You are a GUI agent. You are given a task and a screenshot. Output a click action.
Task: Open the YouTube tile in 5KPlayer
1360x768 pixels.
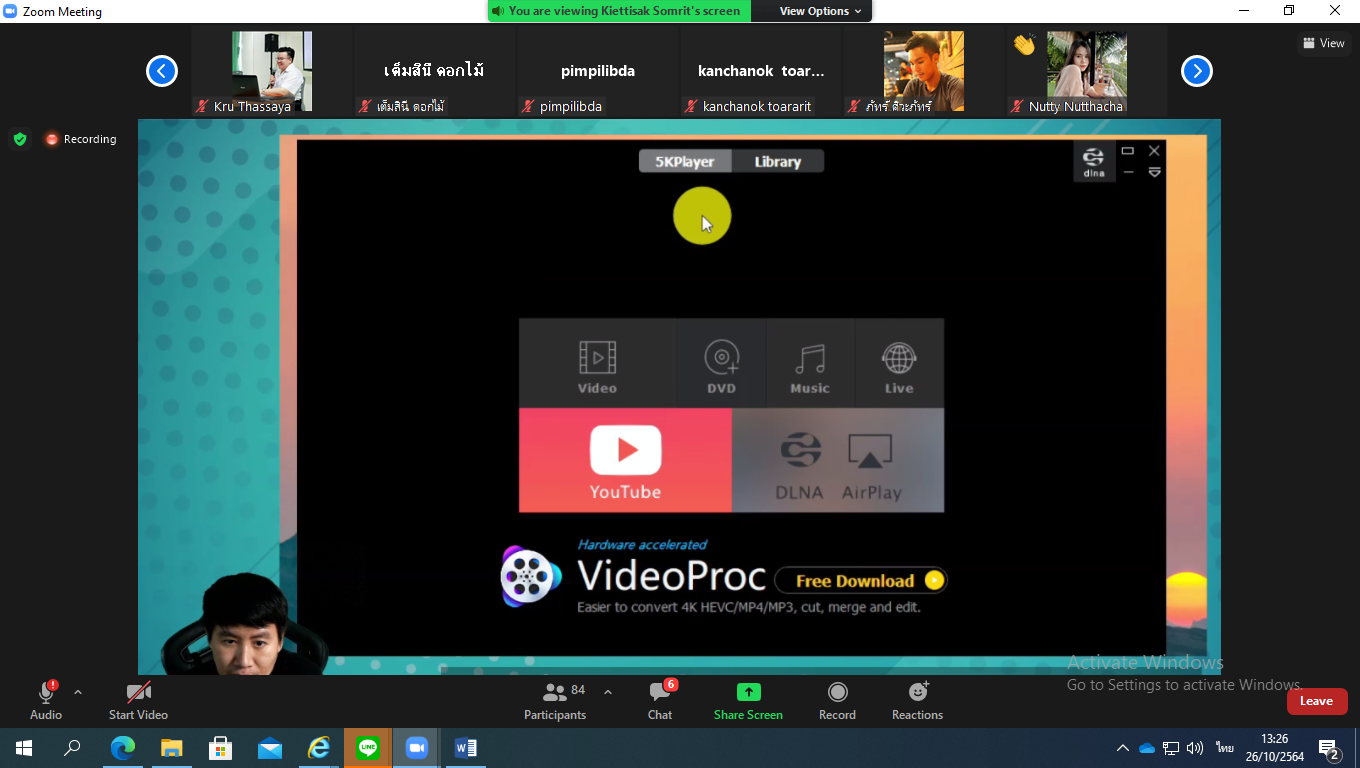[x=625, y=460]
